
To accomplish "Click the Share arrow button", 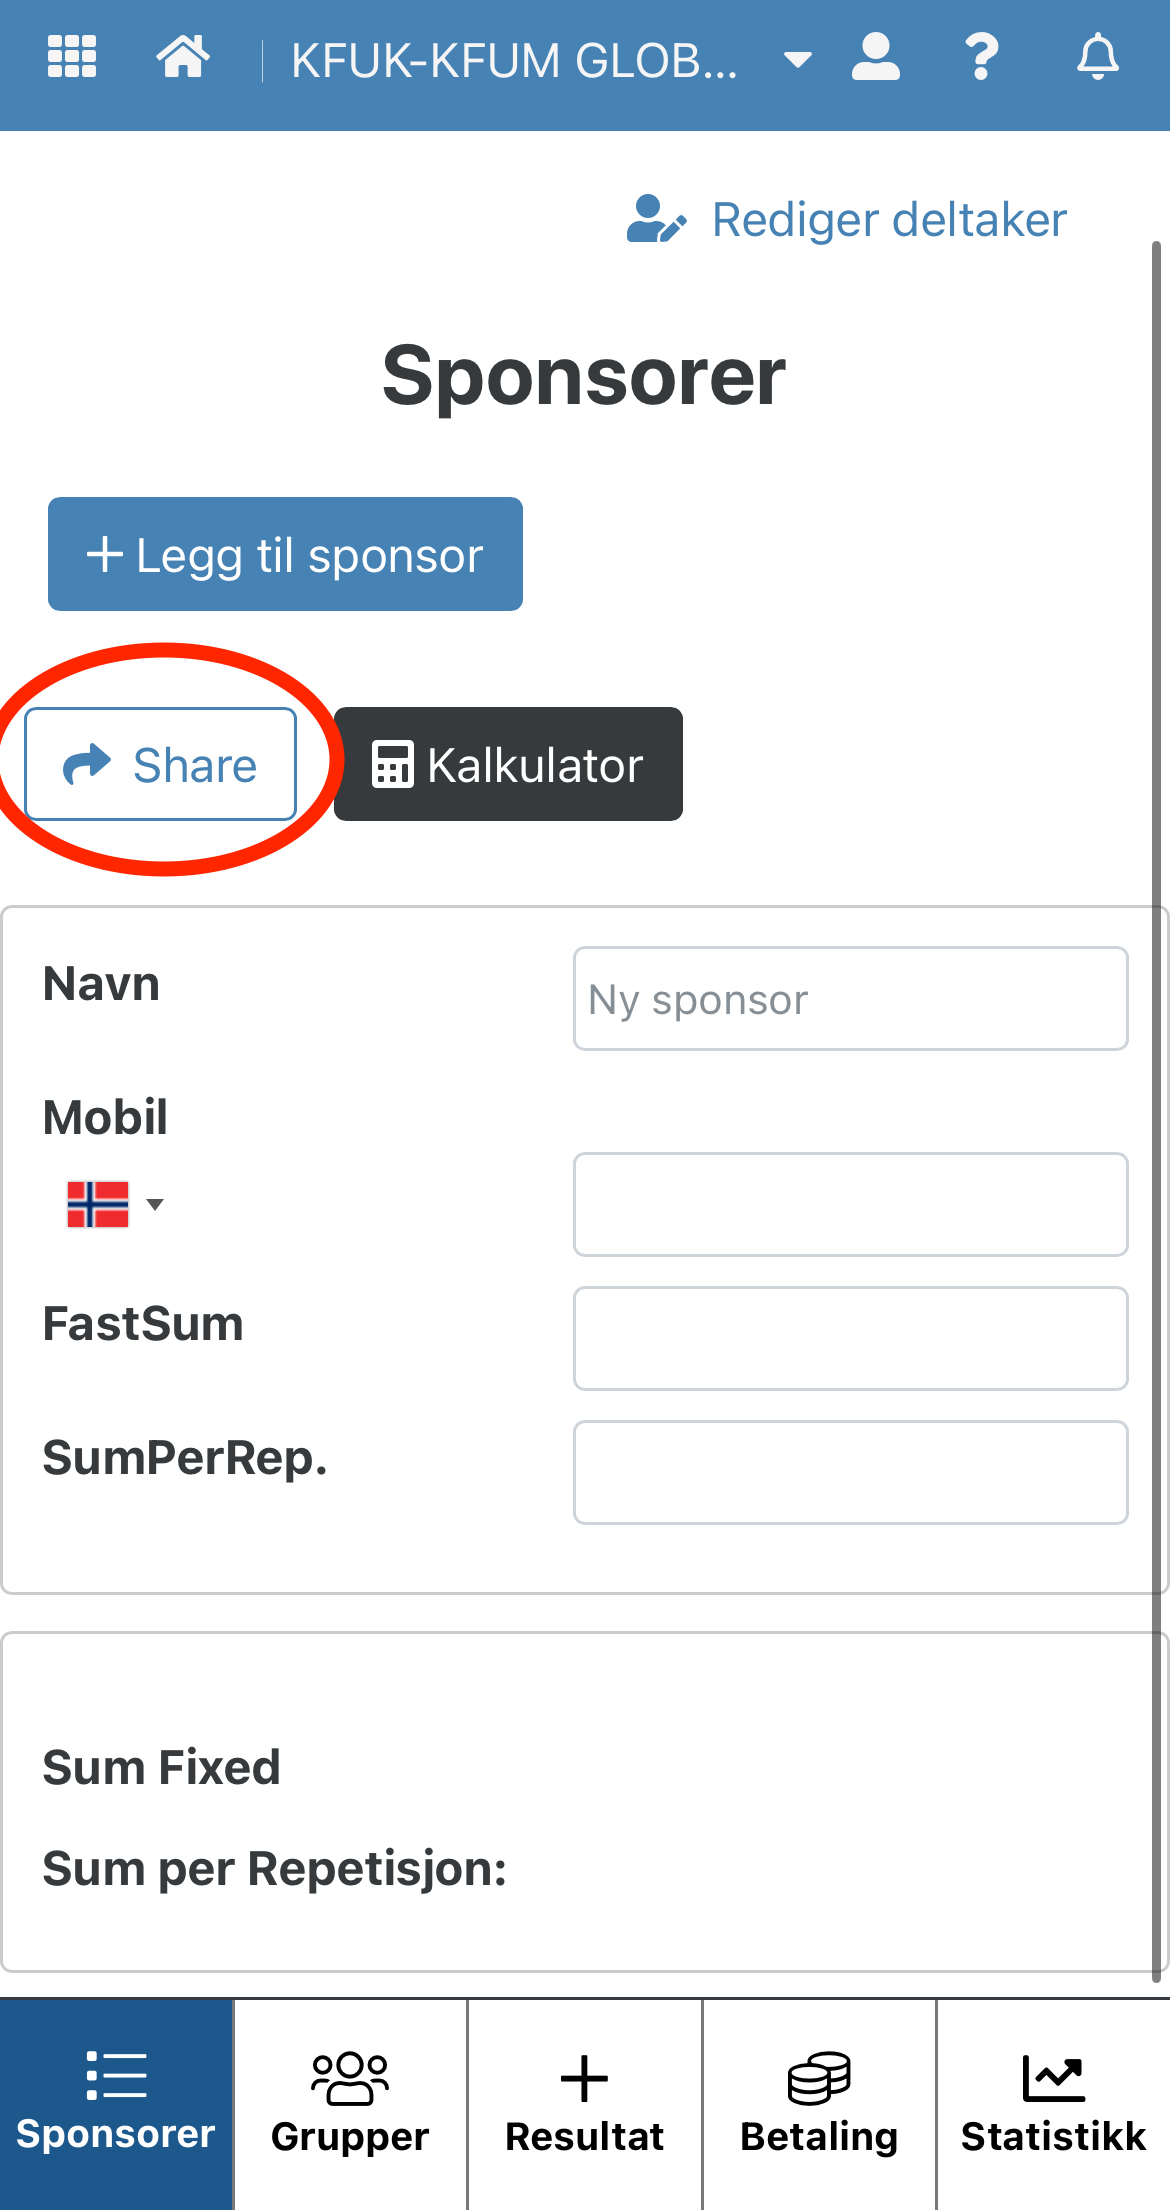I will click(x=161, y=764).
